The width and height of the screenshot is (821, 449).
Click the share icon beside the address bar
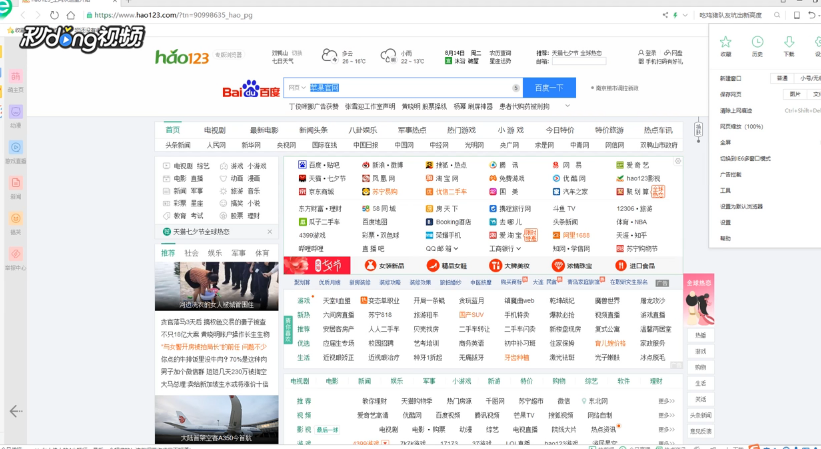tap(665, 15)
